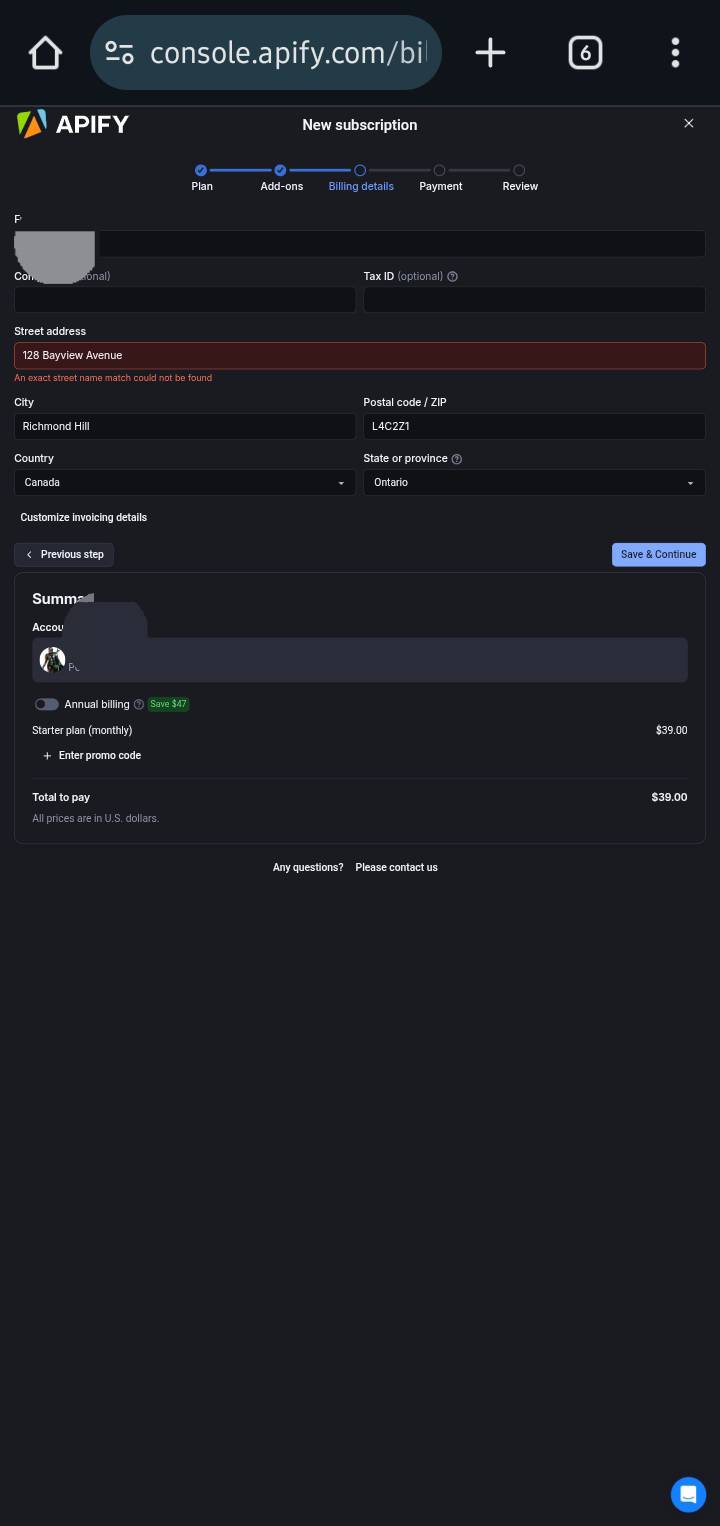
Task: Click the Save & Continue button
Action: [x=659, y=554]
